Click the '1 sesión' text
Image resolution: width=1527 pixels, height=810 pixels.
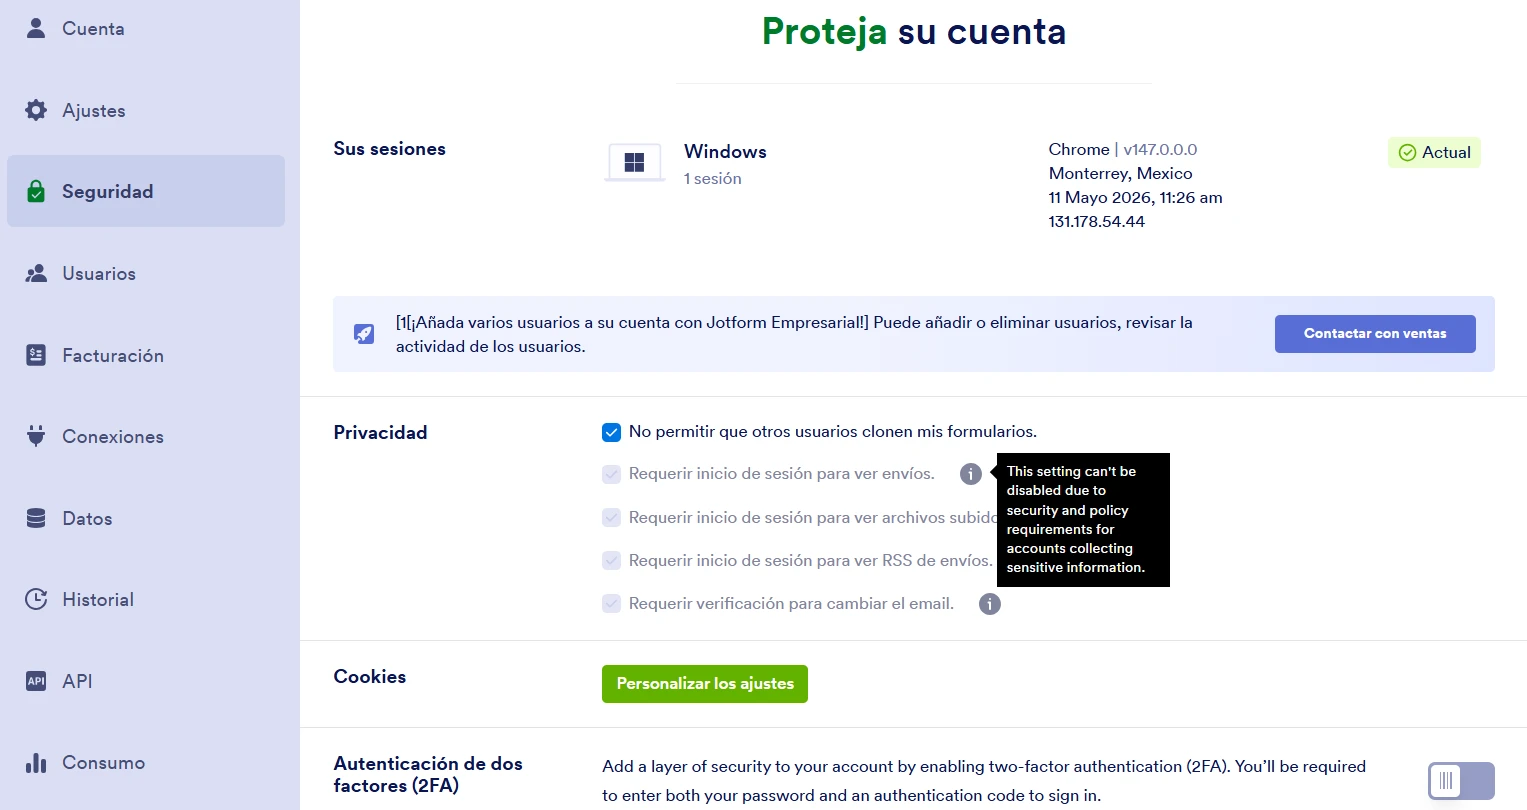713,179
